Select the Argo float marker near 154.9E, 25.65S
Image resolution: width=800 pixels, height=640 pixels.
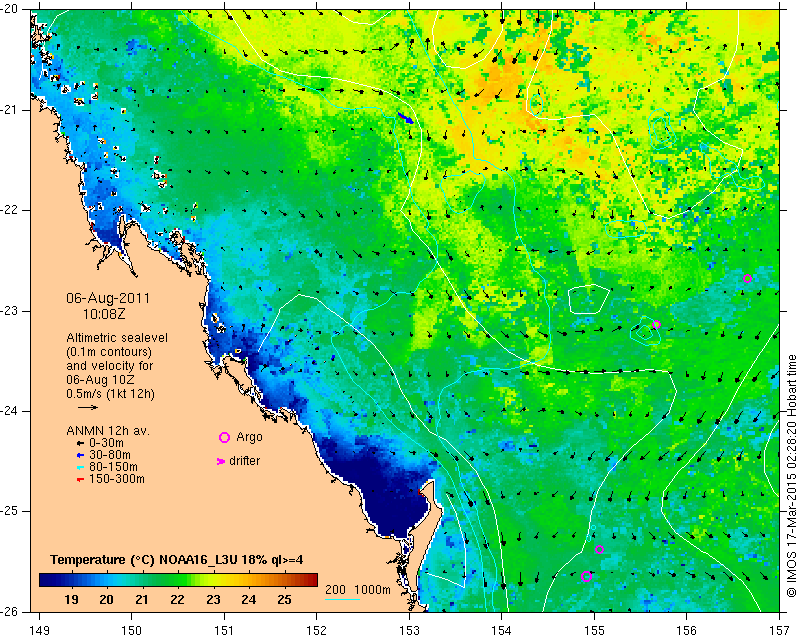coord(586,577)
